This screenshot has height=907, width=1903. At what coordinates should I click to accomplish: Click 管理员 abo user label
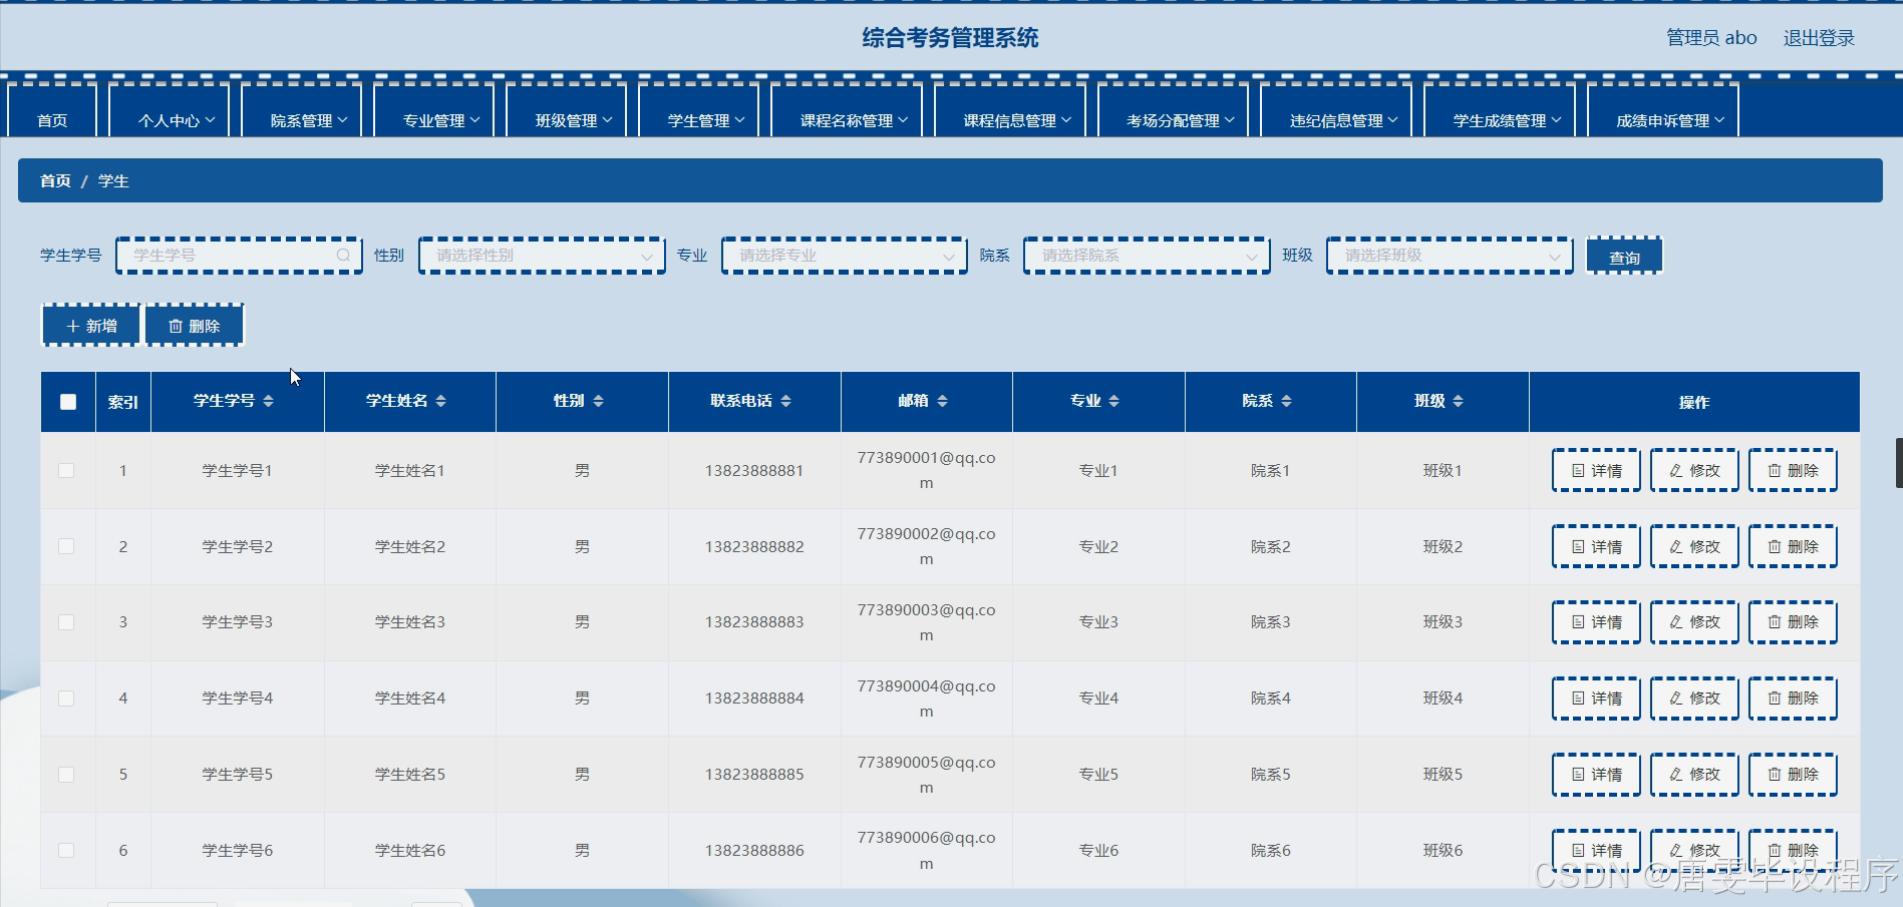1711,38
